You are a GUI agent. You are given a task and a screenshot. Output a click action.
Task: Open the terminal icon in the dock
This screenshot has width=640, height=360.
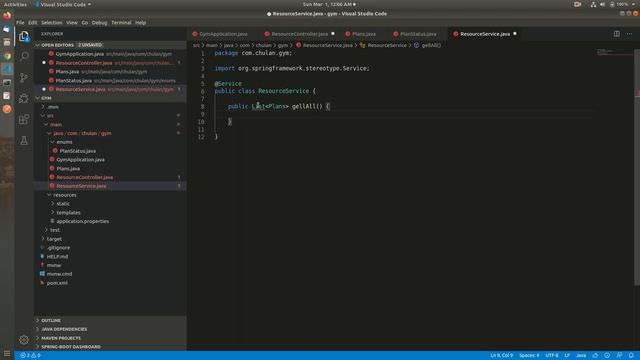coord(7,82)
